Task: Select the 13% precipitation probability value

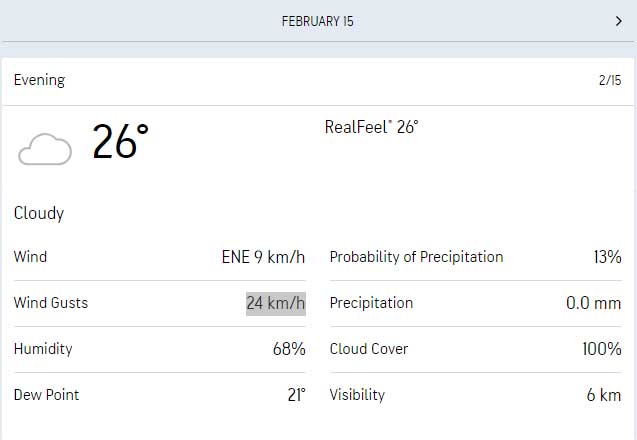Action: tap(607, 257)
